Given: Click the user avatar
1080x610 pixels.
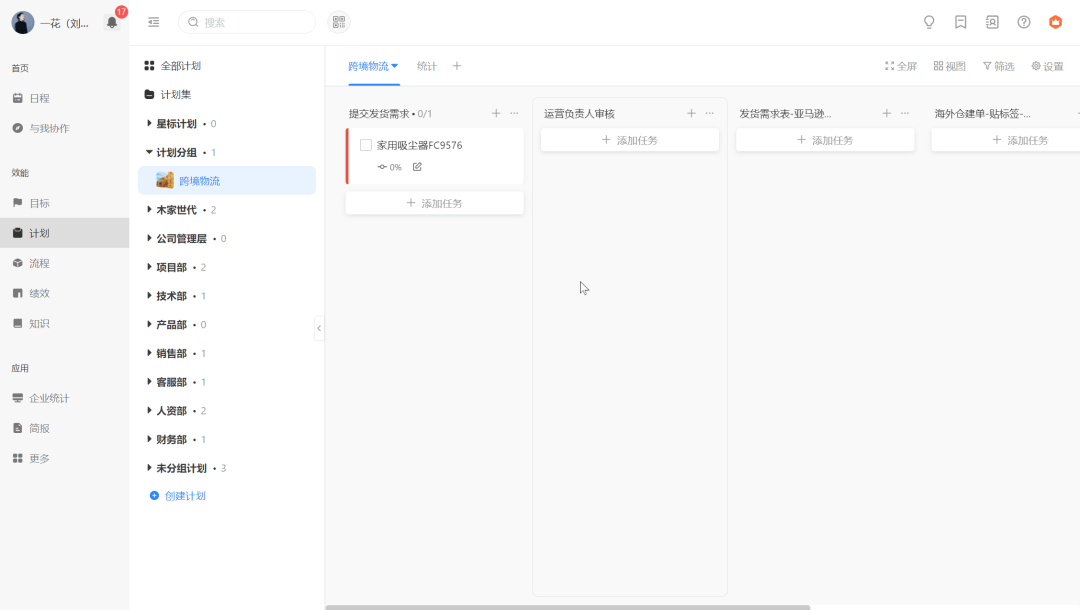Looking at the screenshot, I should click(x=23, y=23).
